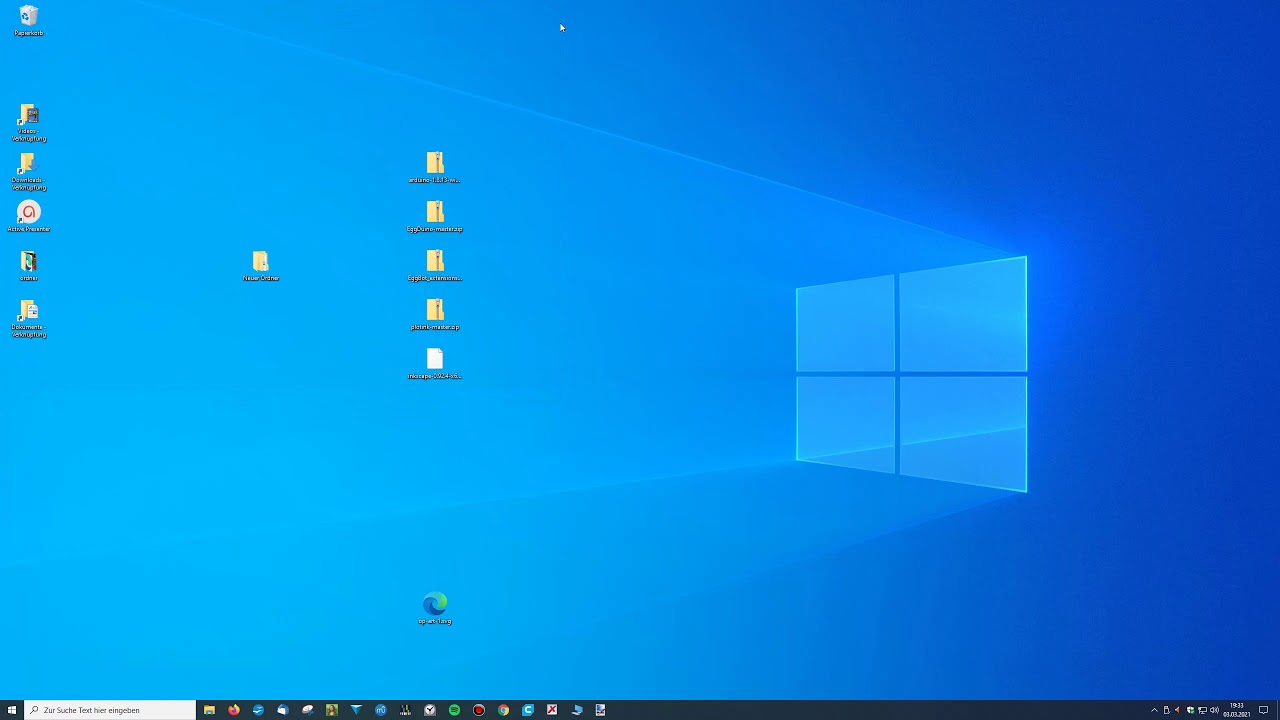Viewport: 1280px width, 720px height.
Task: Launch Spotify from the taskbar
Action: (454, 710)
